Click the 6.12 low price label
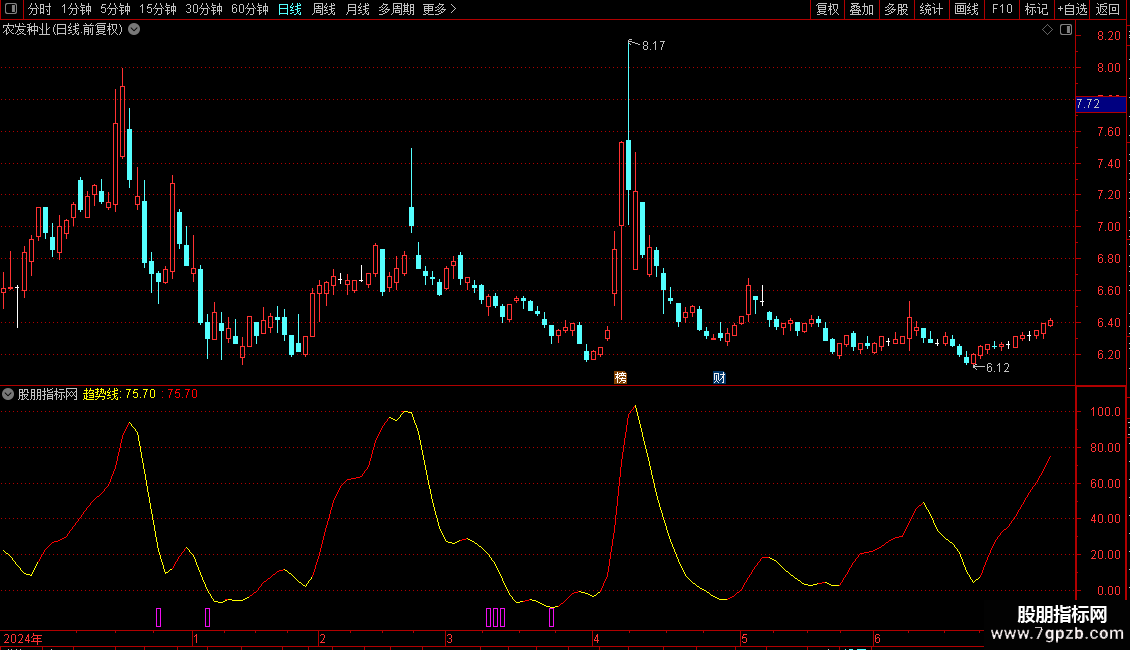Viewport: 1130px width, 650px height. [998, 368]
